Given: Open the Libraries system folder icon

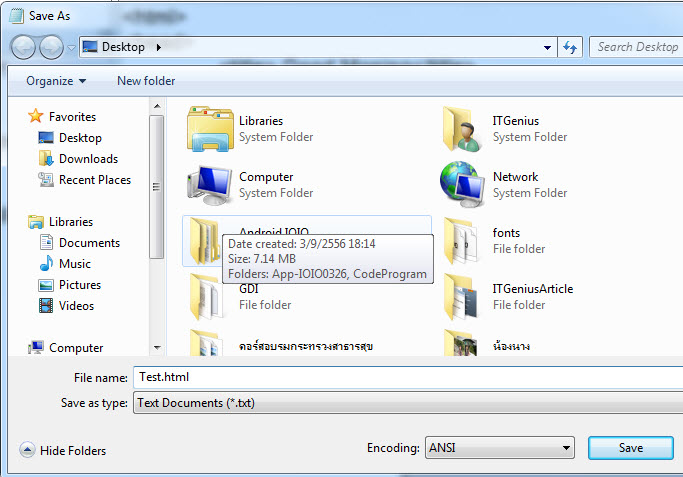Looking at the screenshot, I should tap(210, 128).
